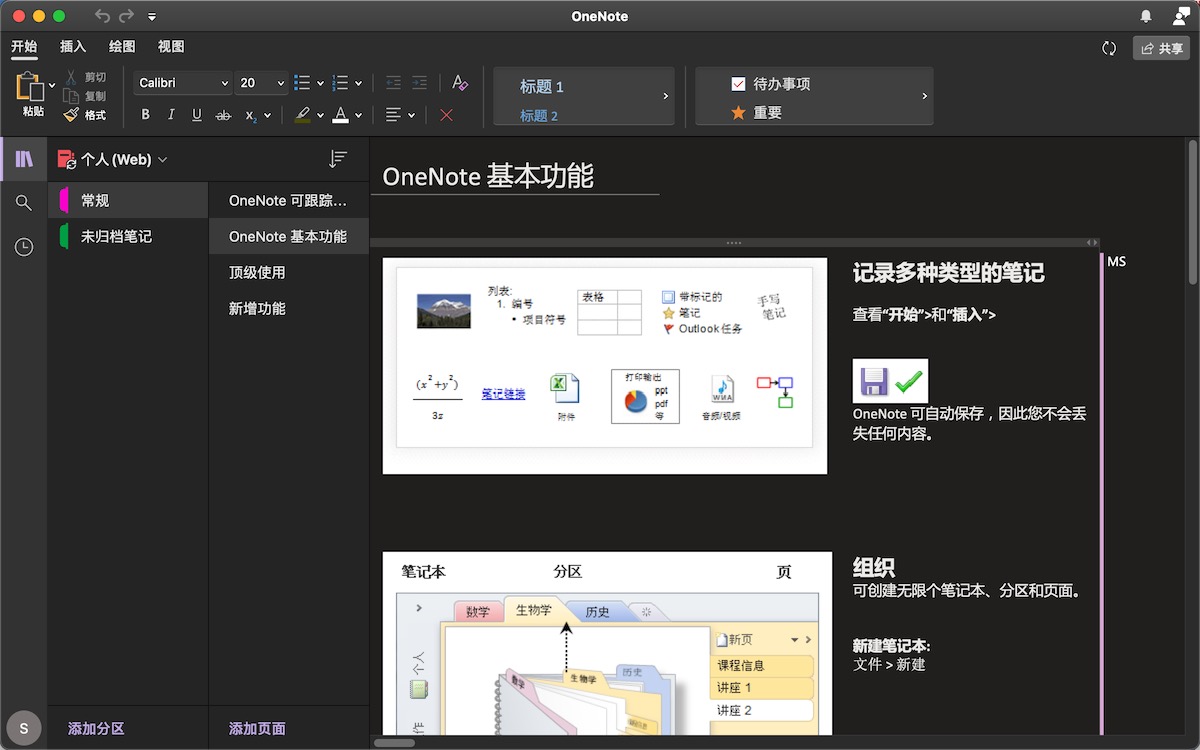Expand the bullet list style arrow

pyautogui.click(x=320, y=84)
